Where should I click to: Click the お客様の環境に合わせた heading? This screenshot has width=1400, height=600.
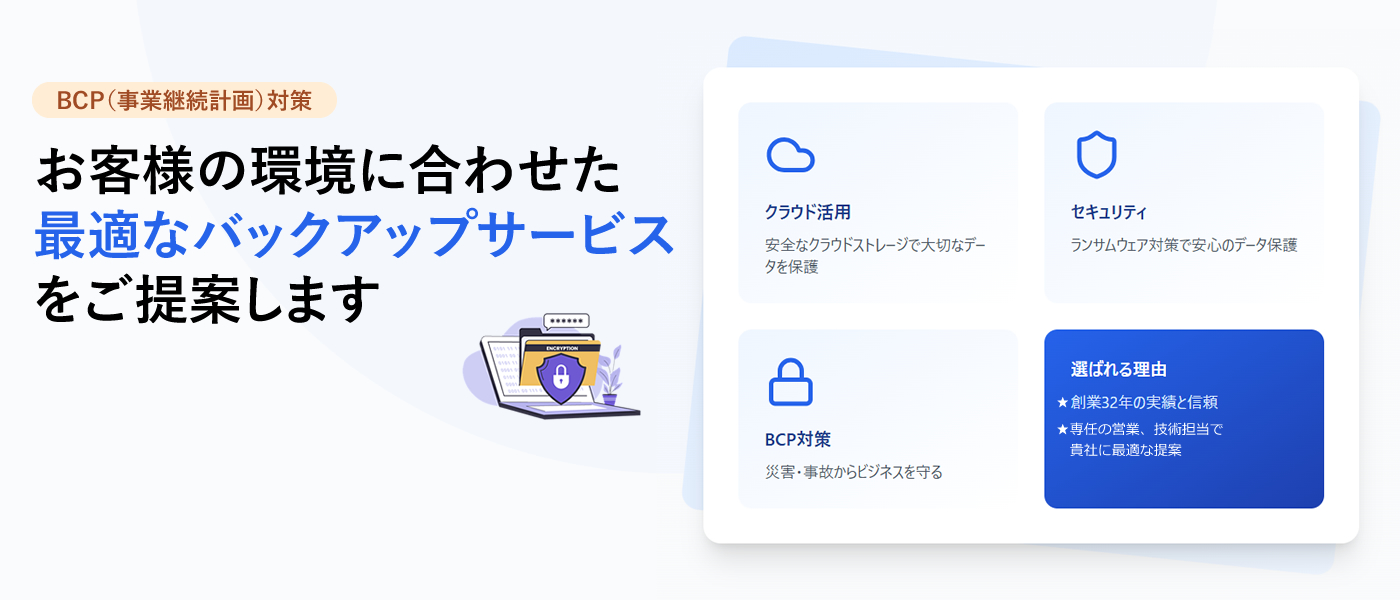click(328, 171)
